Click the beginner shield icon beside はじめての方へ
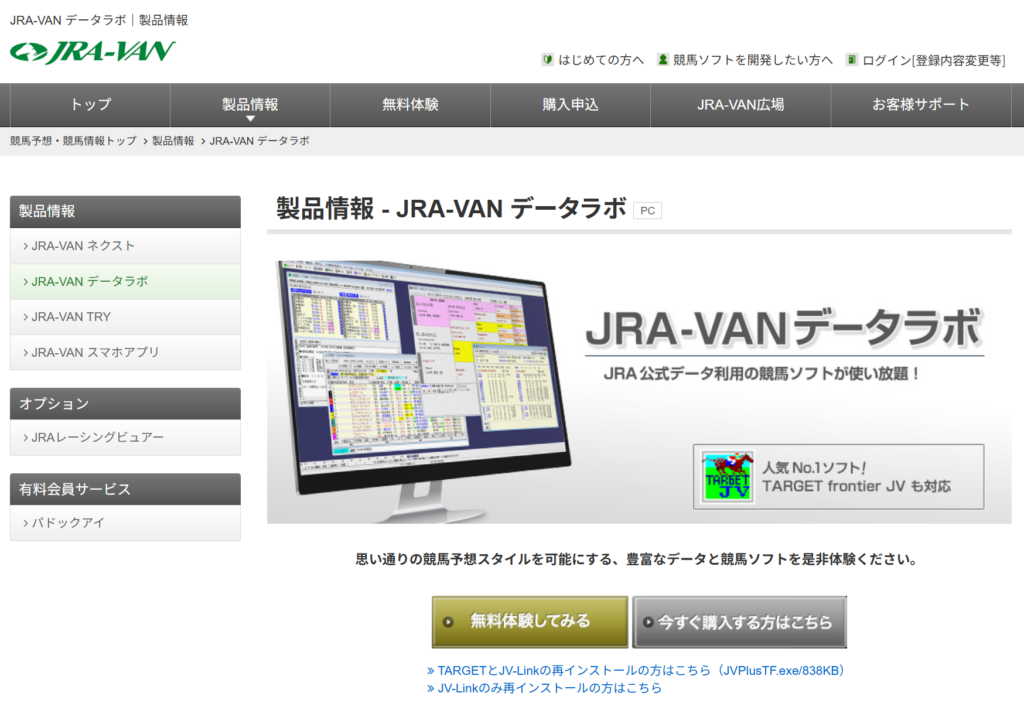This screenshot has height=710, width=1024. pos(547,60)
